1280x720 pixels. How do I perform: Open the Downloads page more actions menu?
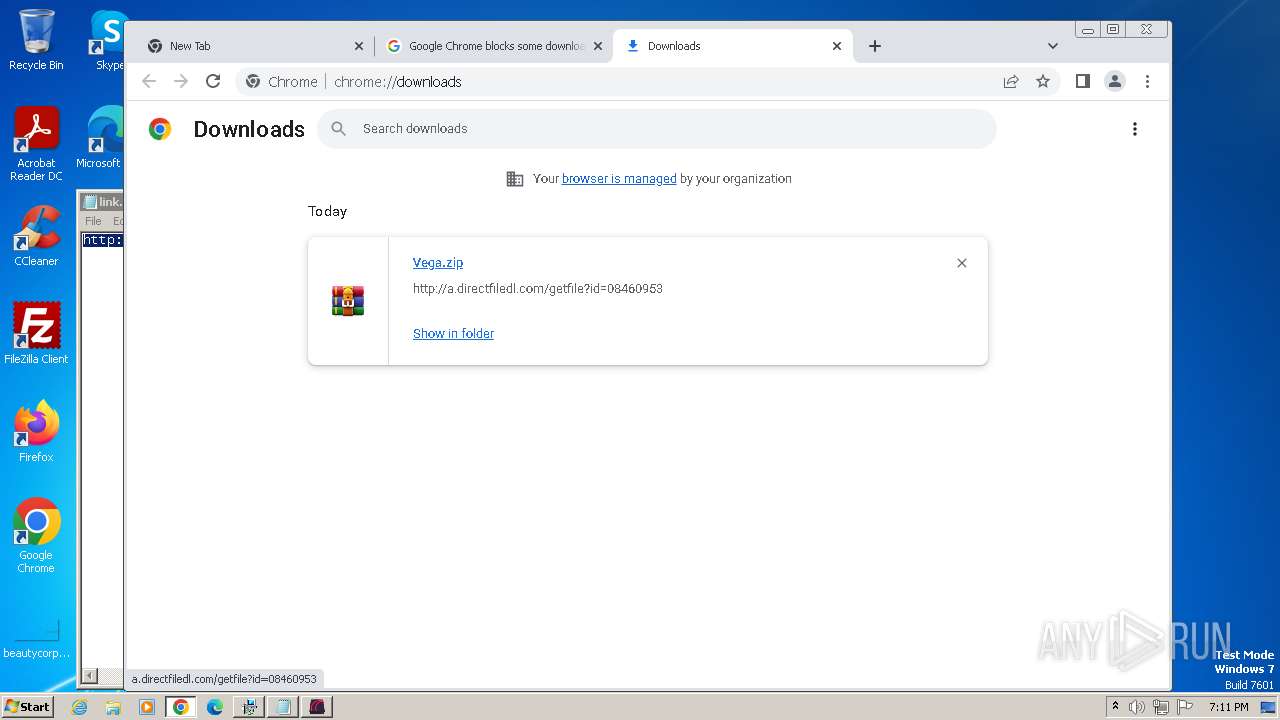[x=1134, y=129]
